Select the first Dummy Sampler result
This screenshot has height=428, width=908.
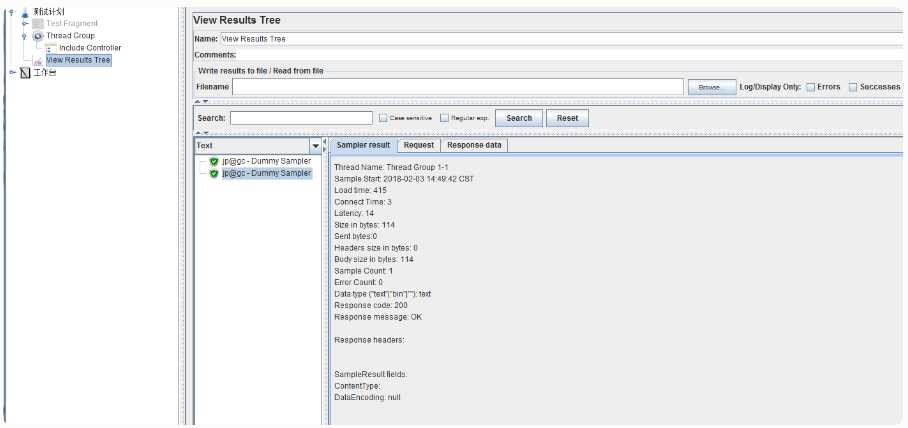(x=266, y=161)
